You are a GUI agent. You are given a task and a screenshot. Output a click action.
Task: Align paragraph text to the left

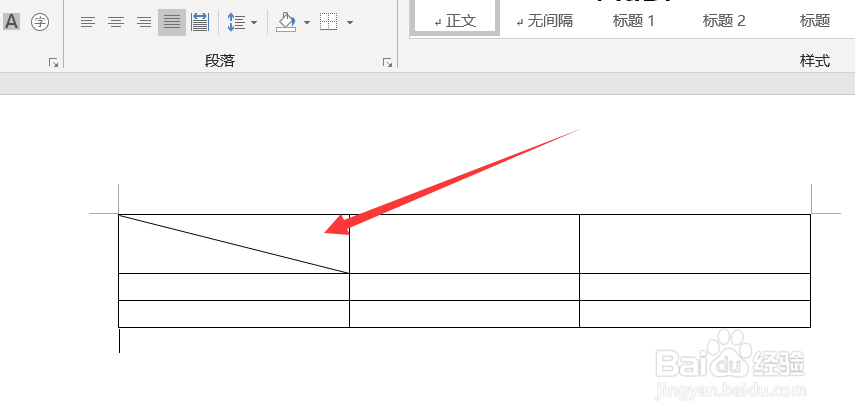(x=88, y=22)
